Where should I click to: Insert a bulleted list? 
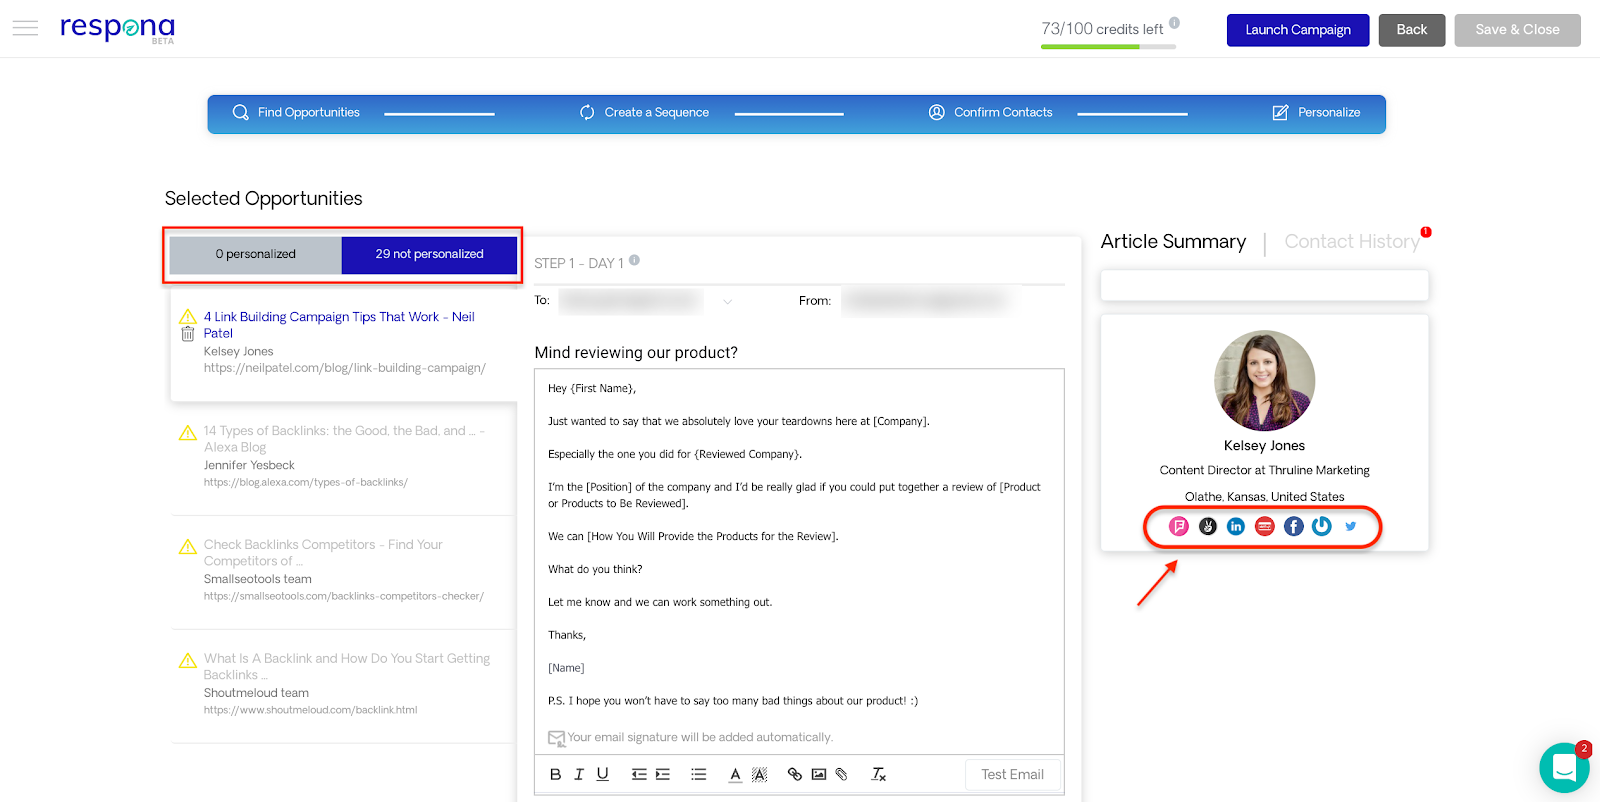pyautogui.click(x=699, y=774)
